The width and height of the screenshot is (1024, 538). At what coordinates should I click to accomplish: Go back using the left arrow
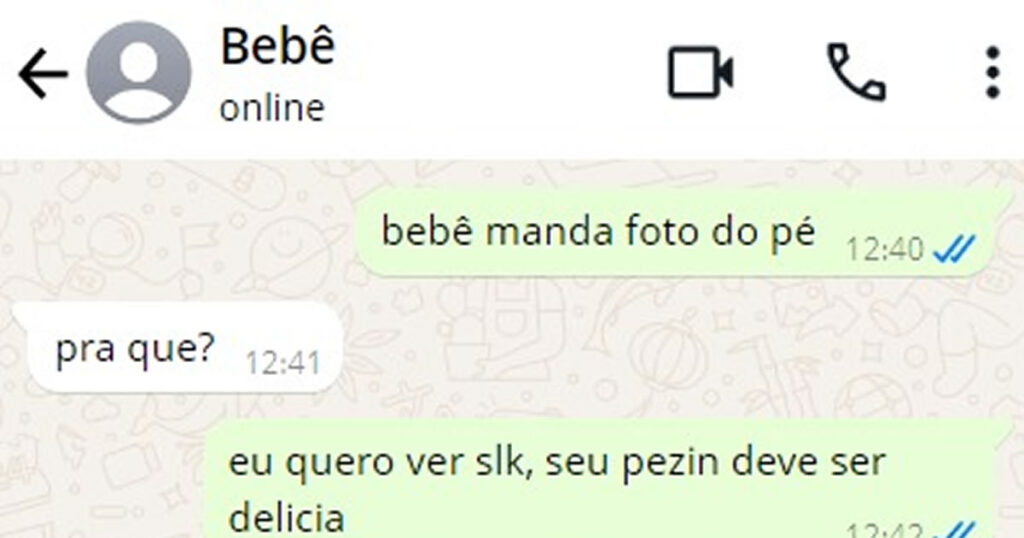43,73
